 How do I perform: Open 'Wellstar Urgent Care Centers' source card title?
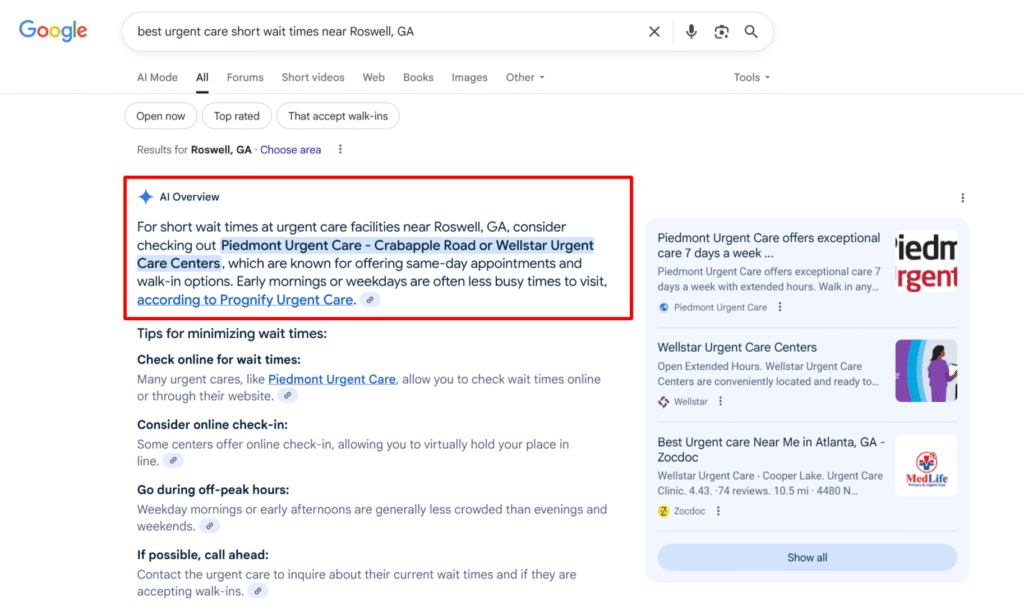pos(737,348)
